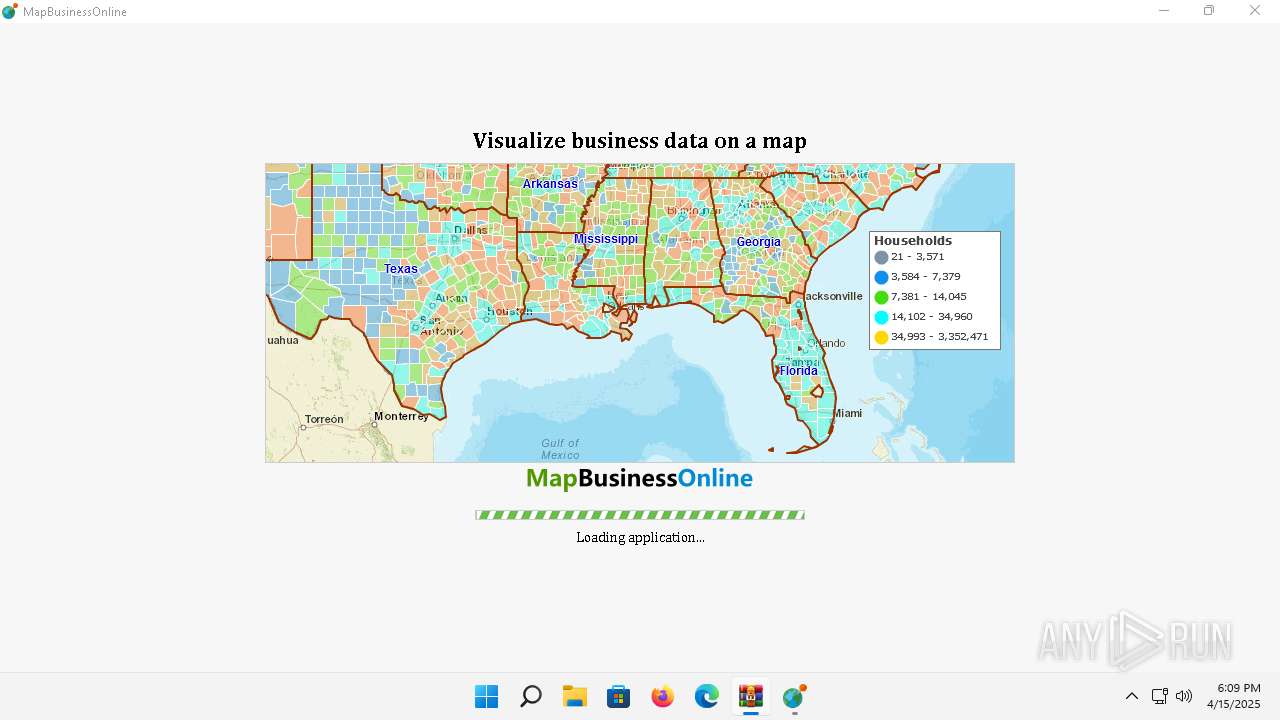This screenshot has width=1280, height=720.
Task: Click the blue 3,584 - 7,379 legend swatch
Action: 881,277
